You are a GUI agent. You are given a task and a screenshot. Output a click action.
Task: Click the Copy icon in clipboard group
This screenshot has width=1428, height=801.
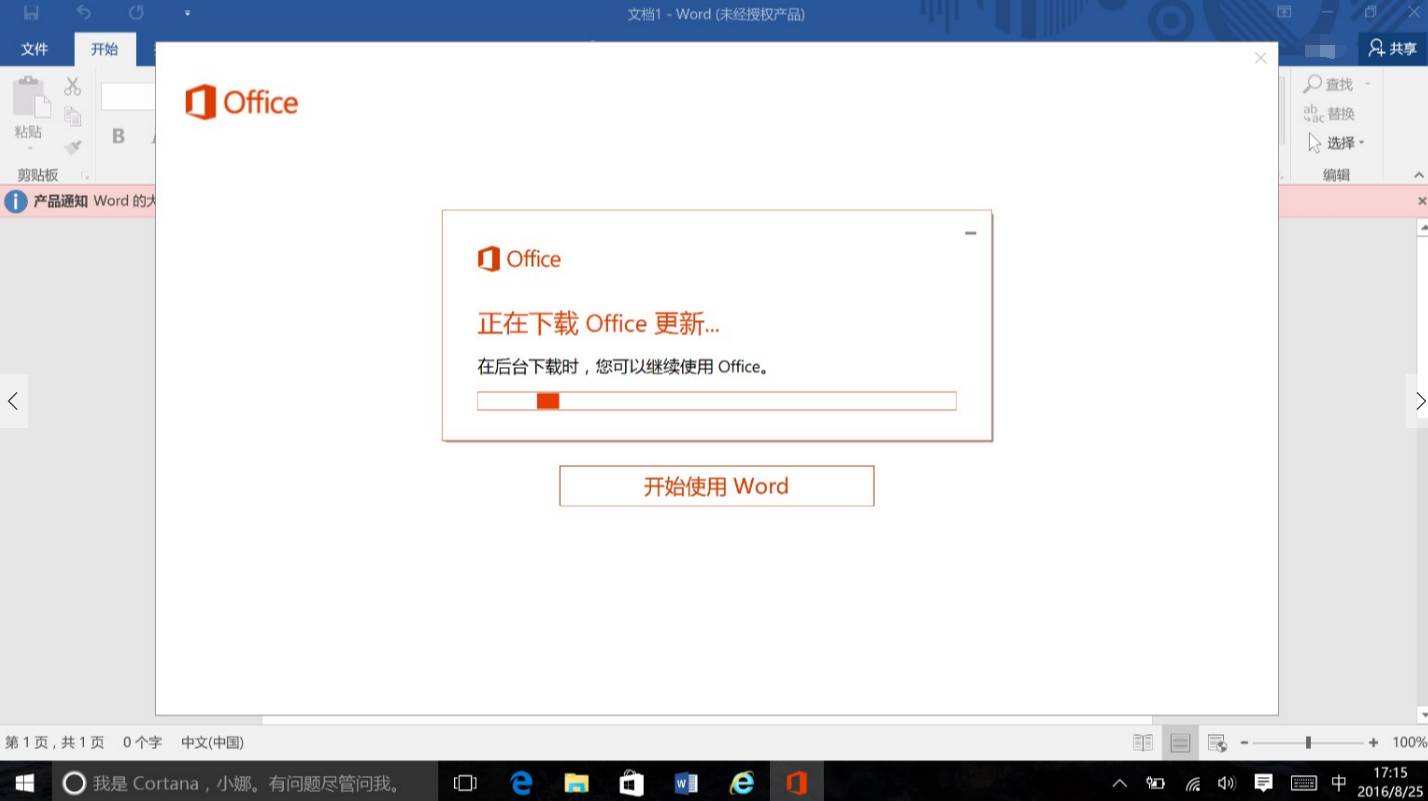(71, 115)
